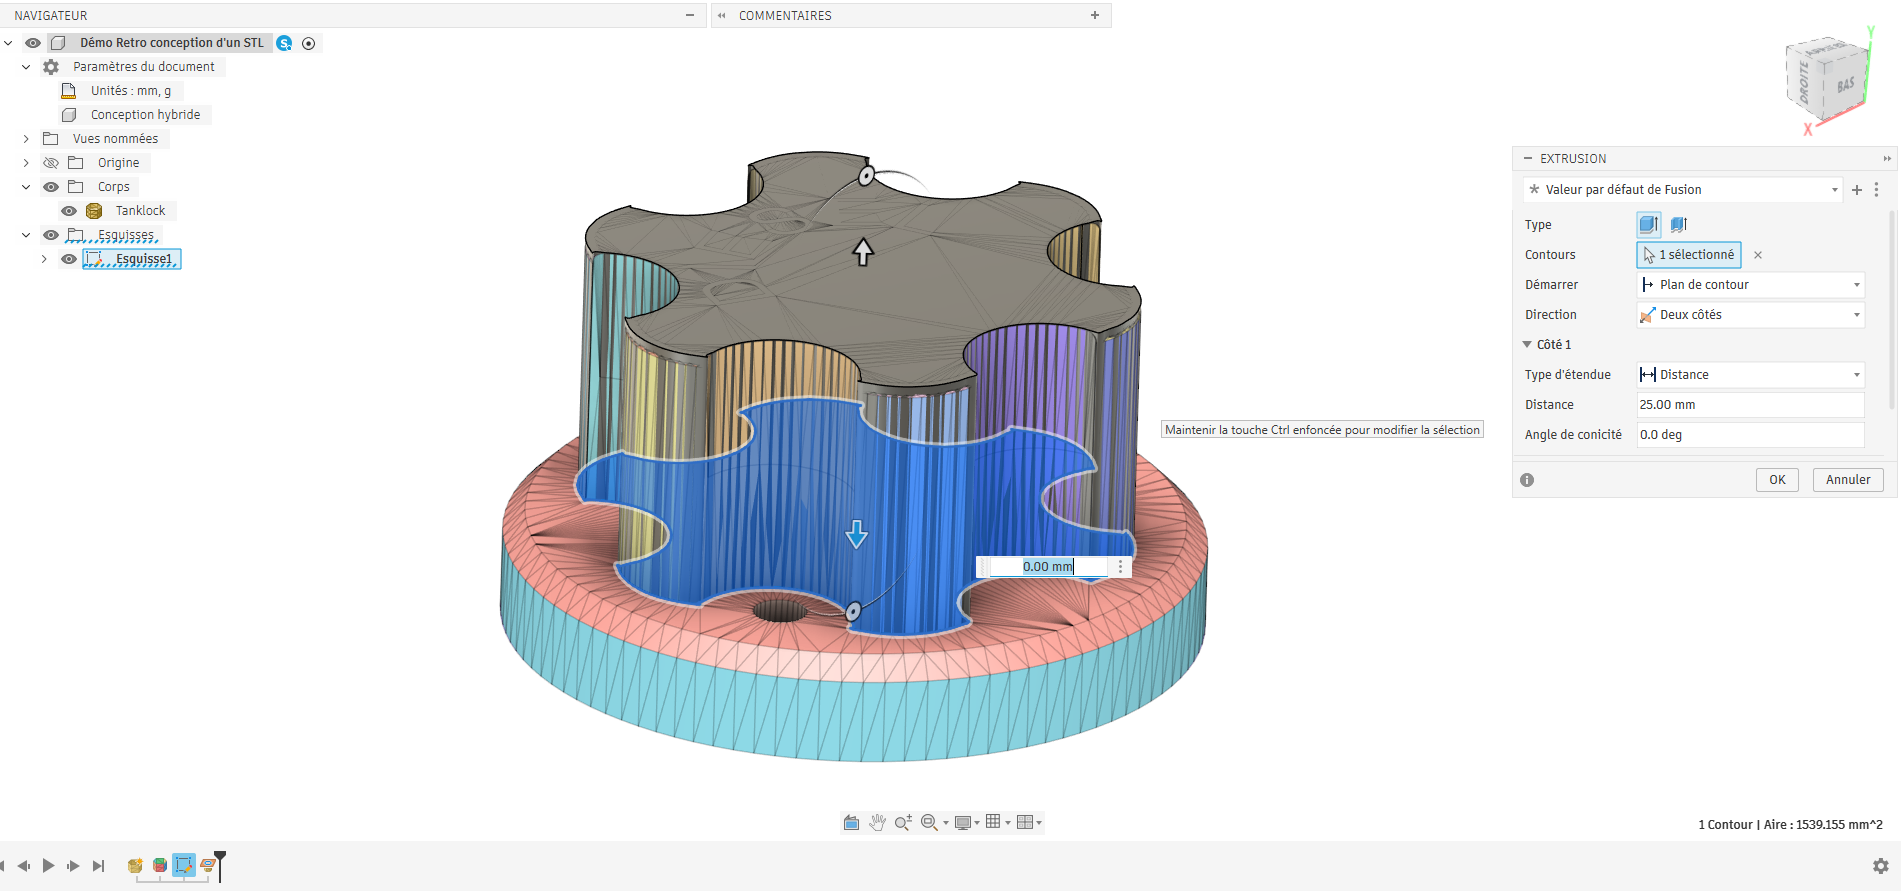
Task: Open the Grid and Snaps icon
Action: click(993, 822)
